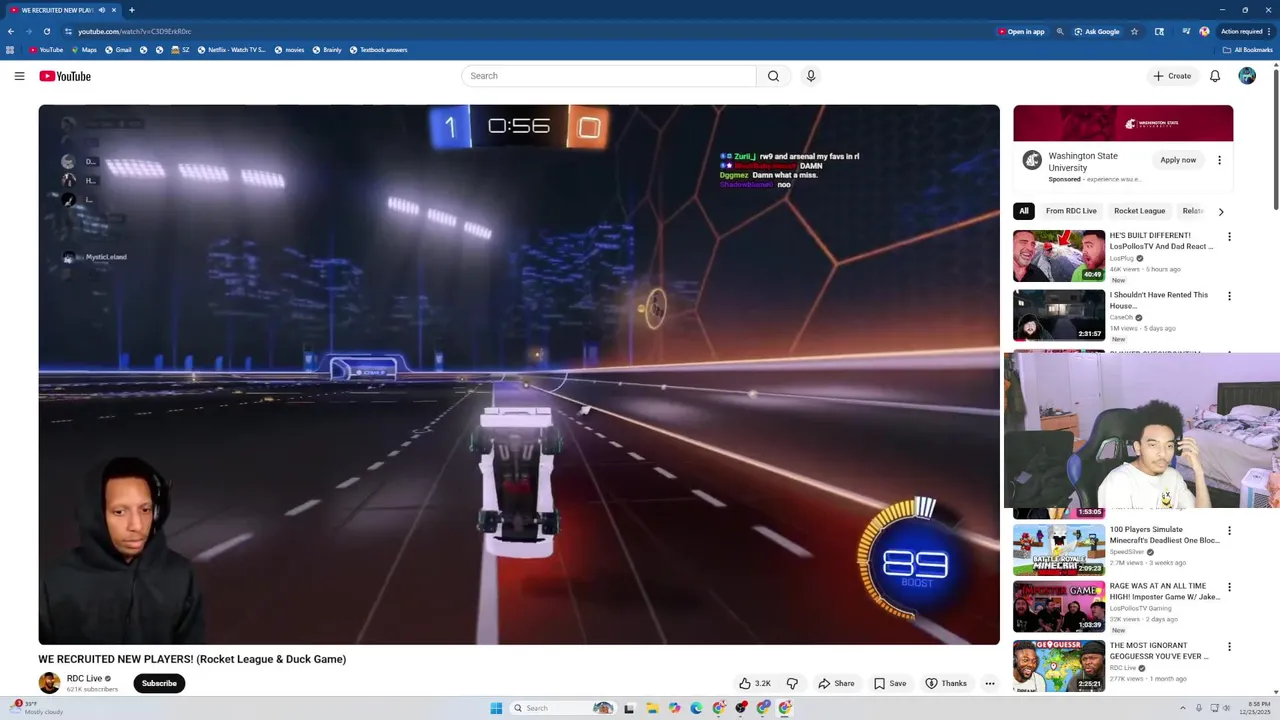Open Microsoft Edge from the taskbar

[696, 708]
